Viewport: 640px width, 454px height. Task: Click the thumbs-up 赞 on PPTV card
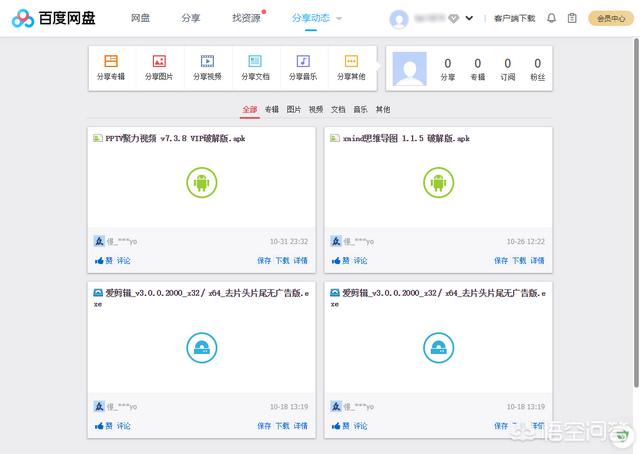coord(104,260)
